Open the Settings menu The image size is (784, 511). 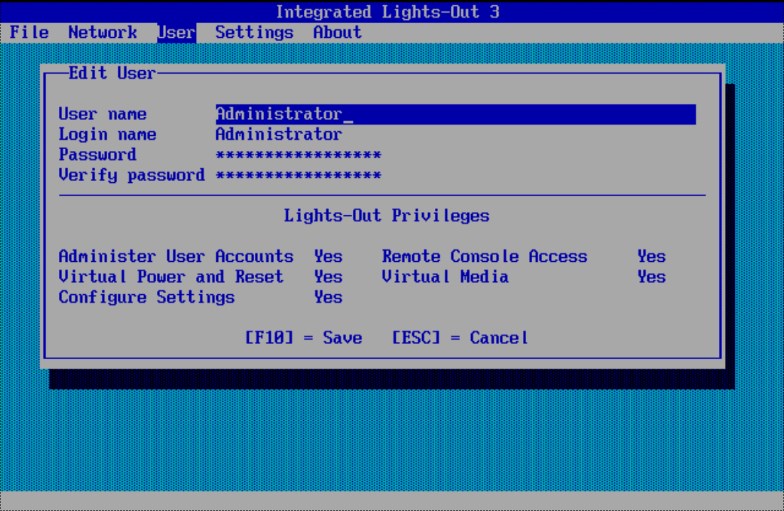click(254, 33)
